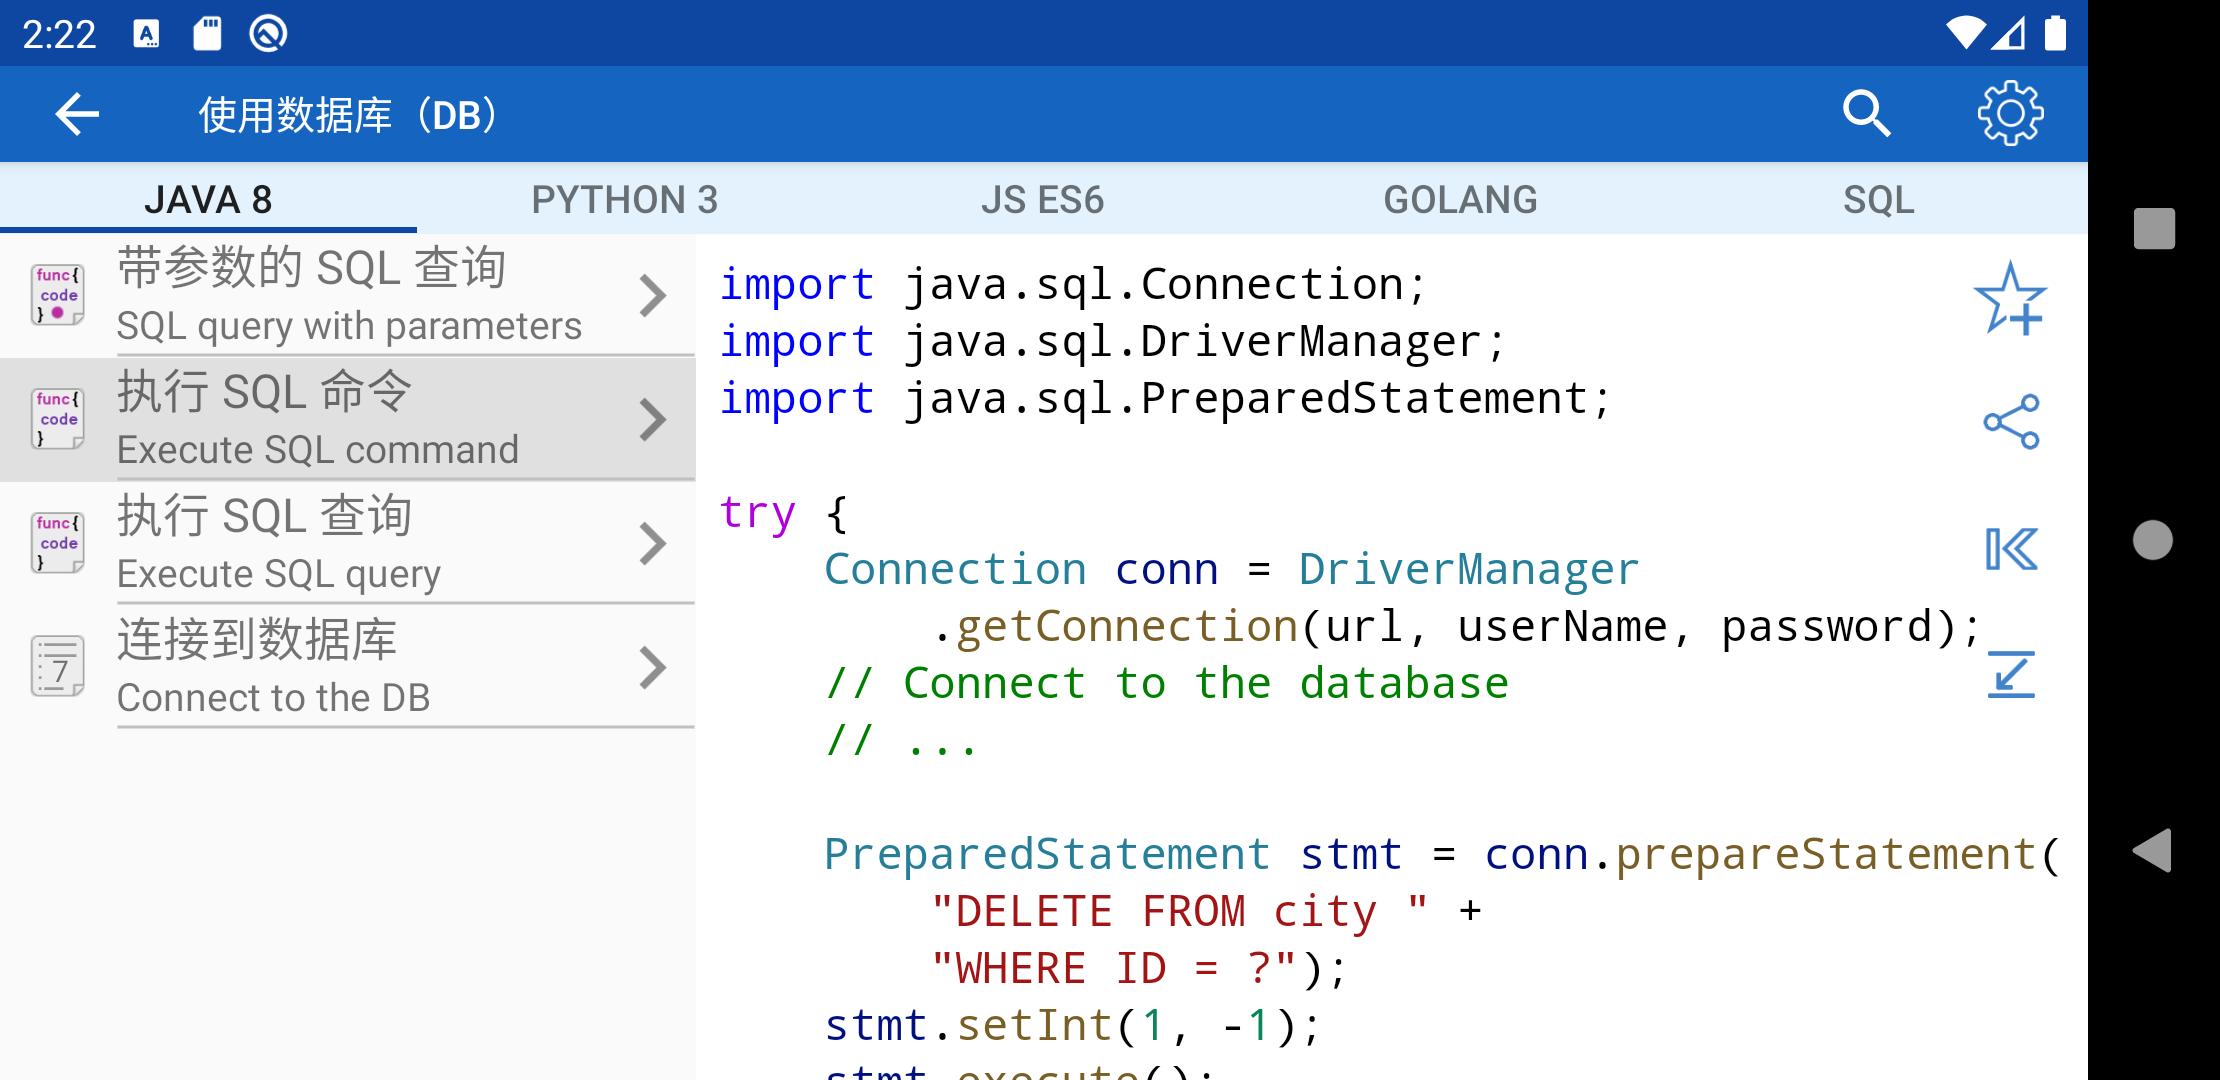This screenshot has width=2220, height=1080.
Task: Add snippet to favorites with star icon
Action: (2010, 298)
